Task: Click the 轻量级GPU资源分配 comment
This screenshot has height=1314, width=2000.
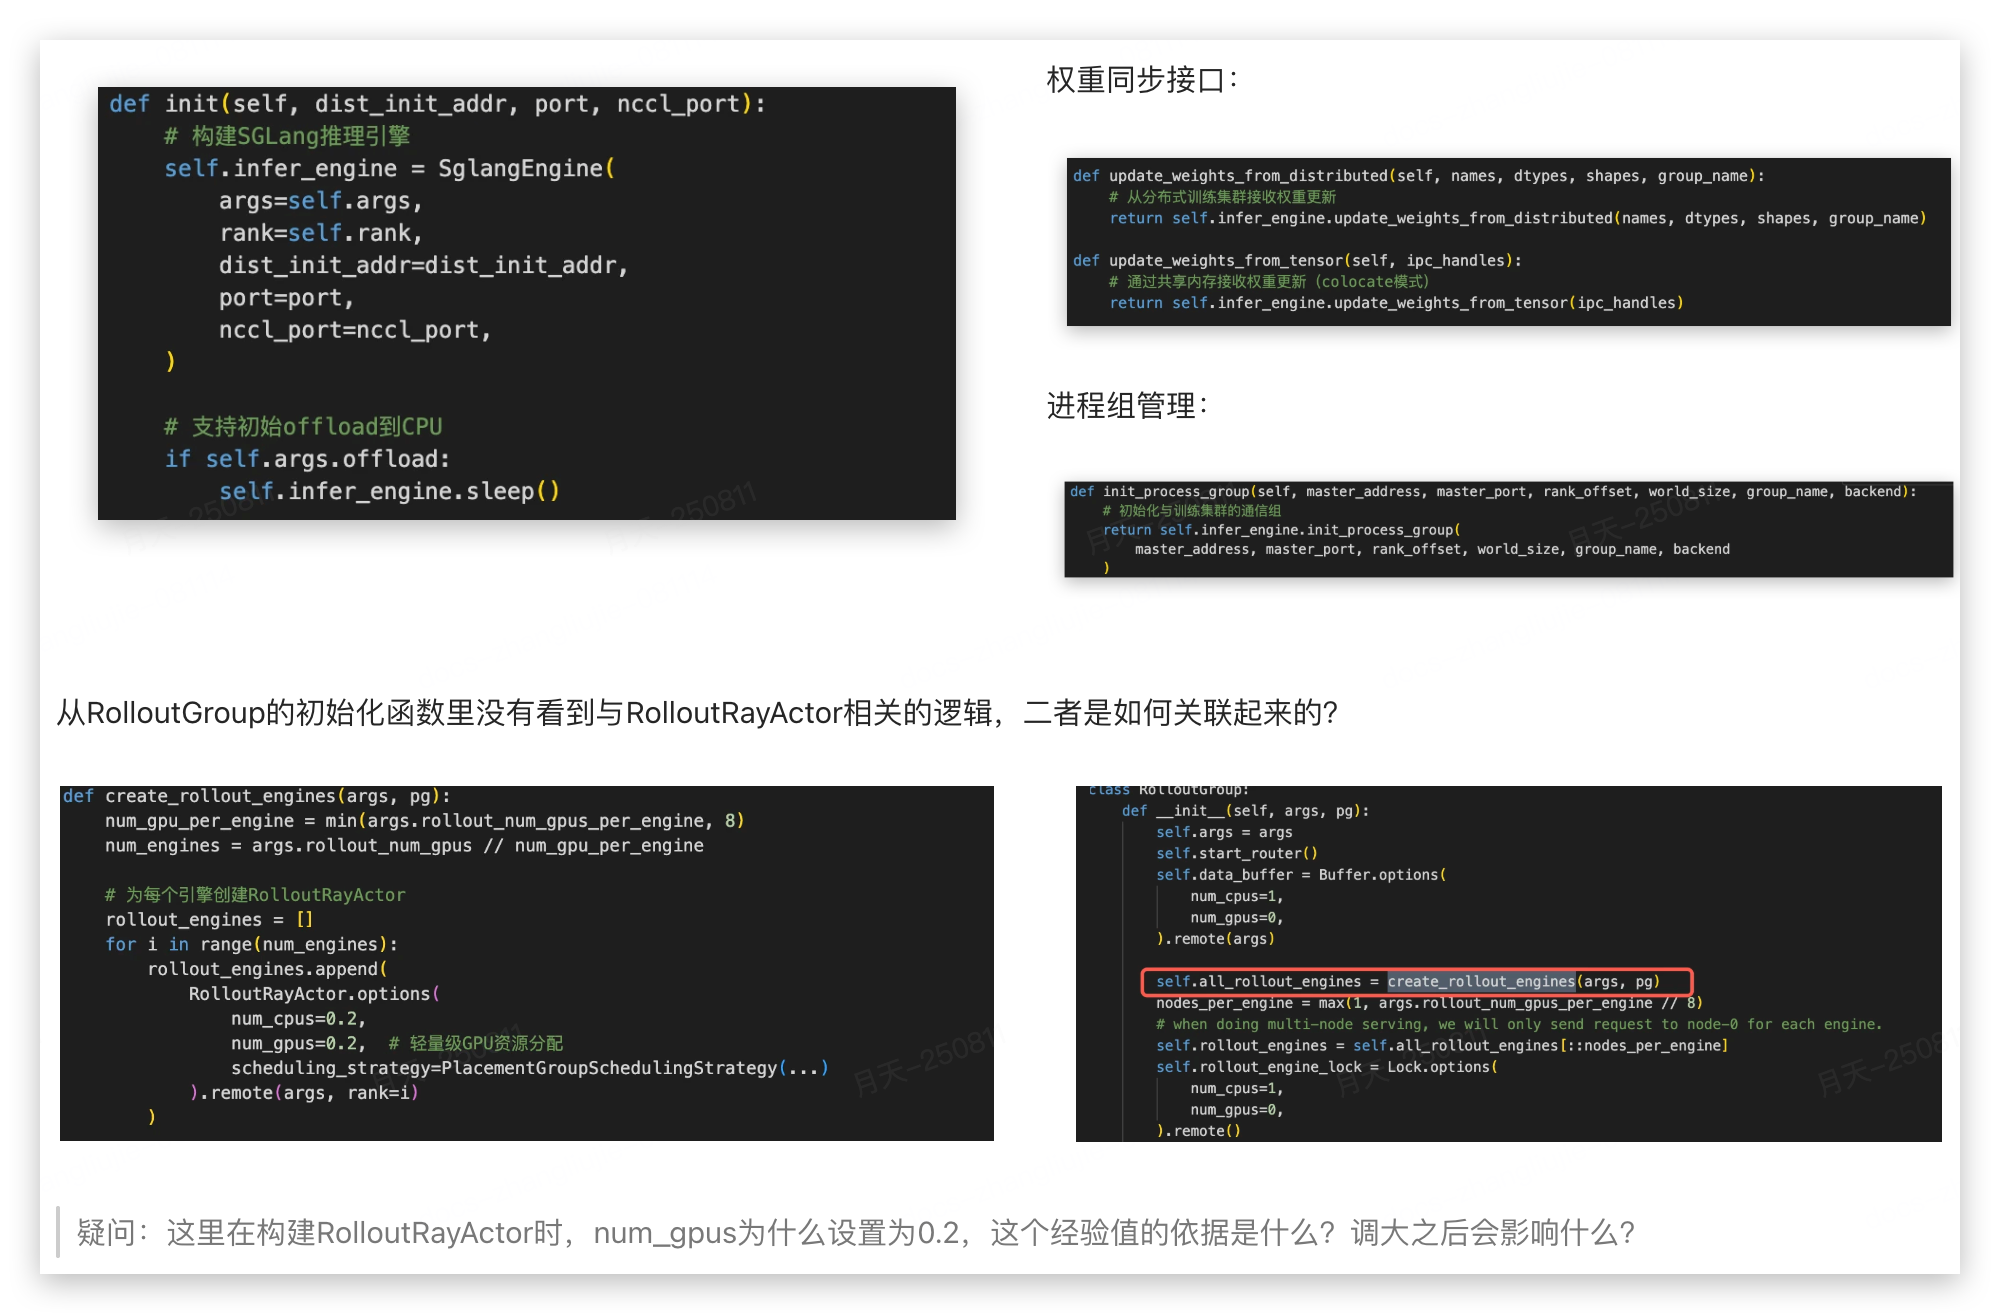Action: pos(476,1044)
